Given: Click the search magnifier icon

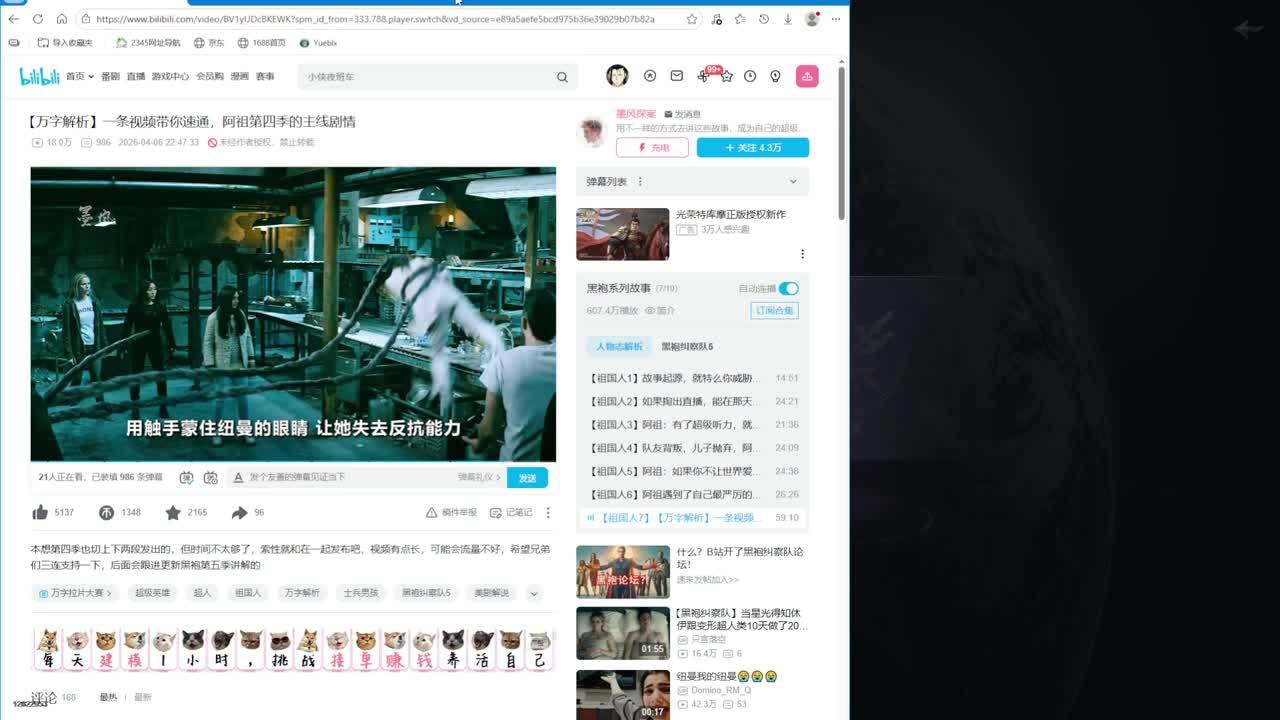Looking at the screenshot, I should pyautogui.click(x=562, y=77).
